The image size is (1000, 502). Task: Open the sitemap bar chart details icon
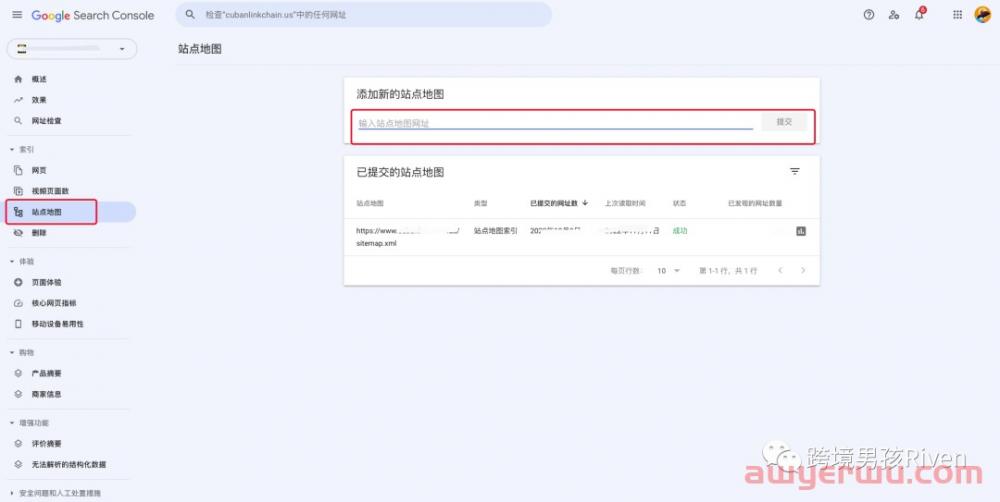click(801, 231)
